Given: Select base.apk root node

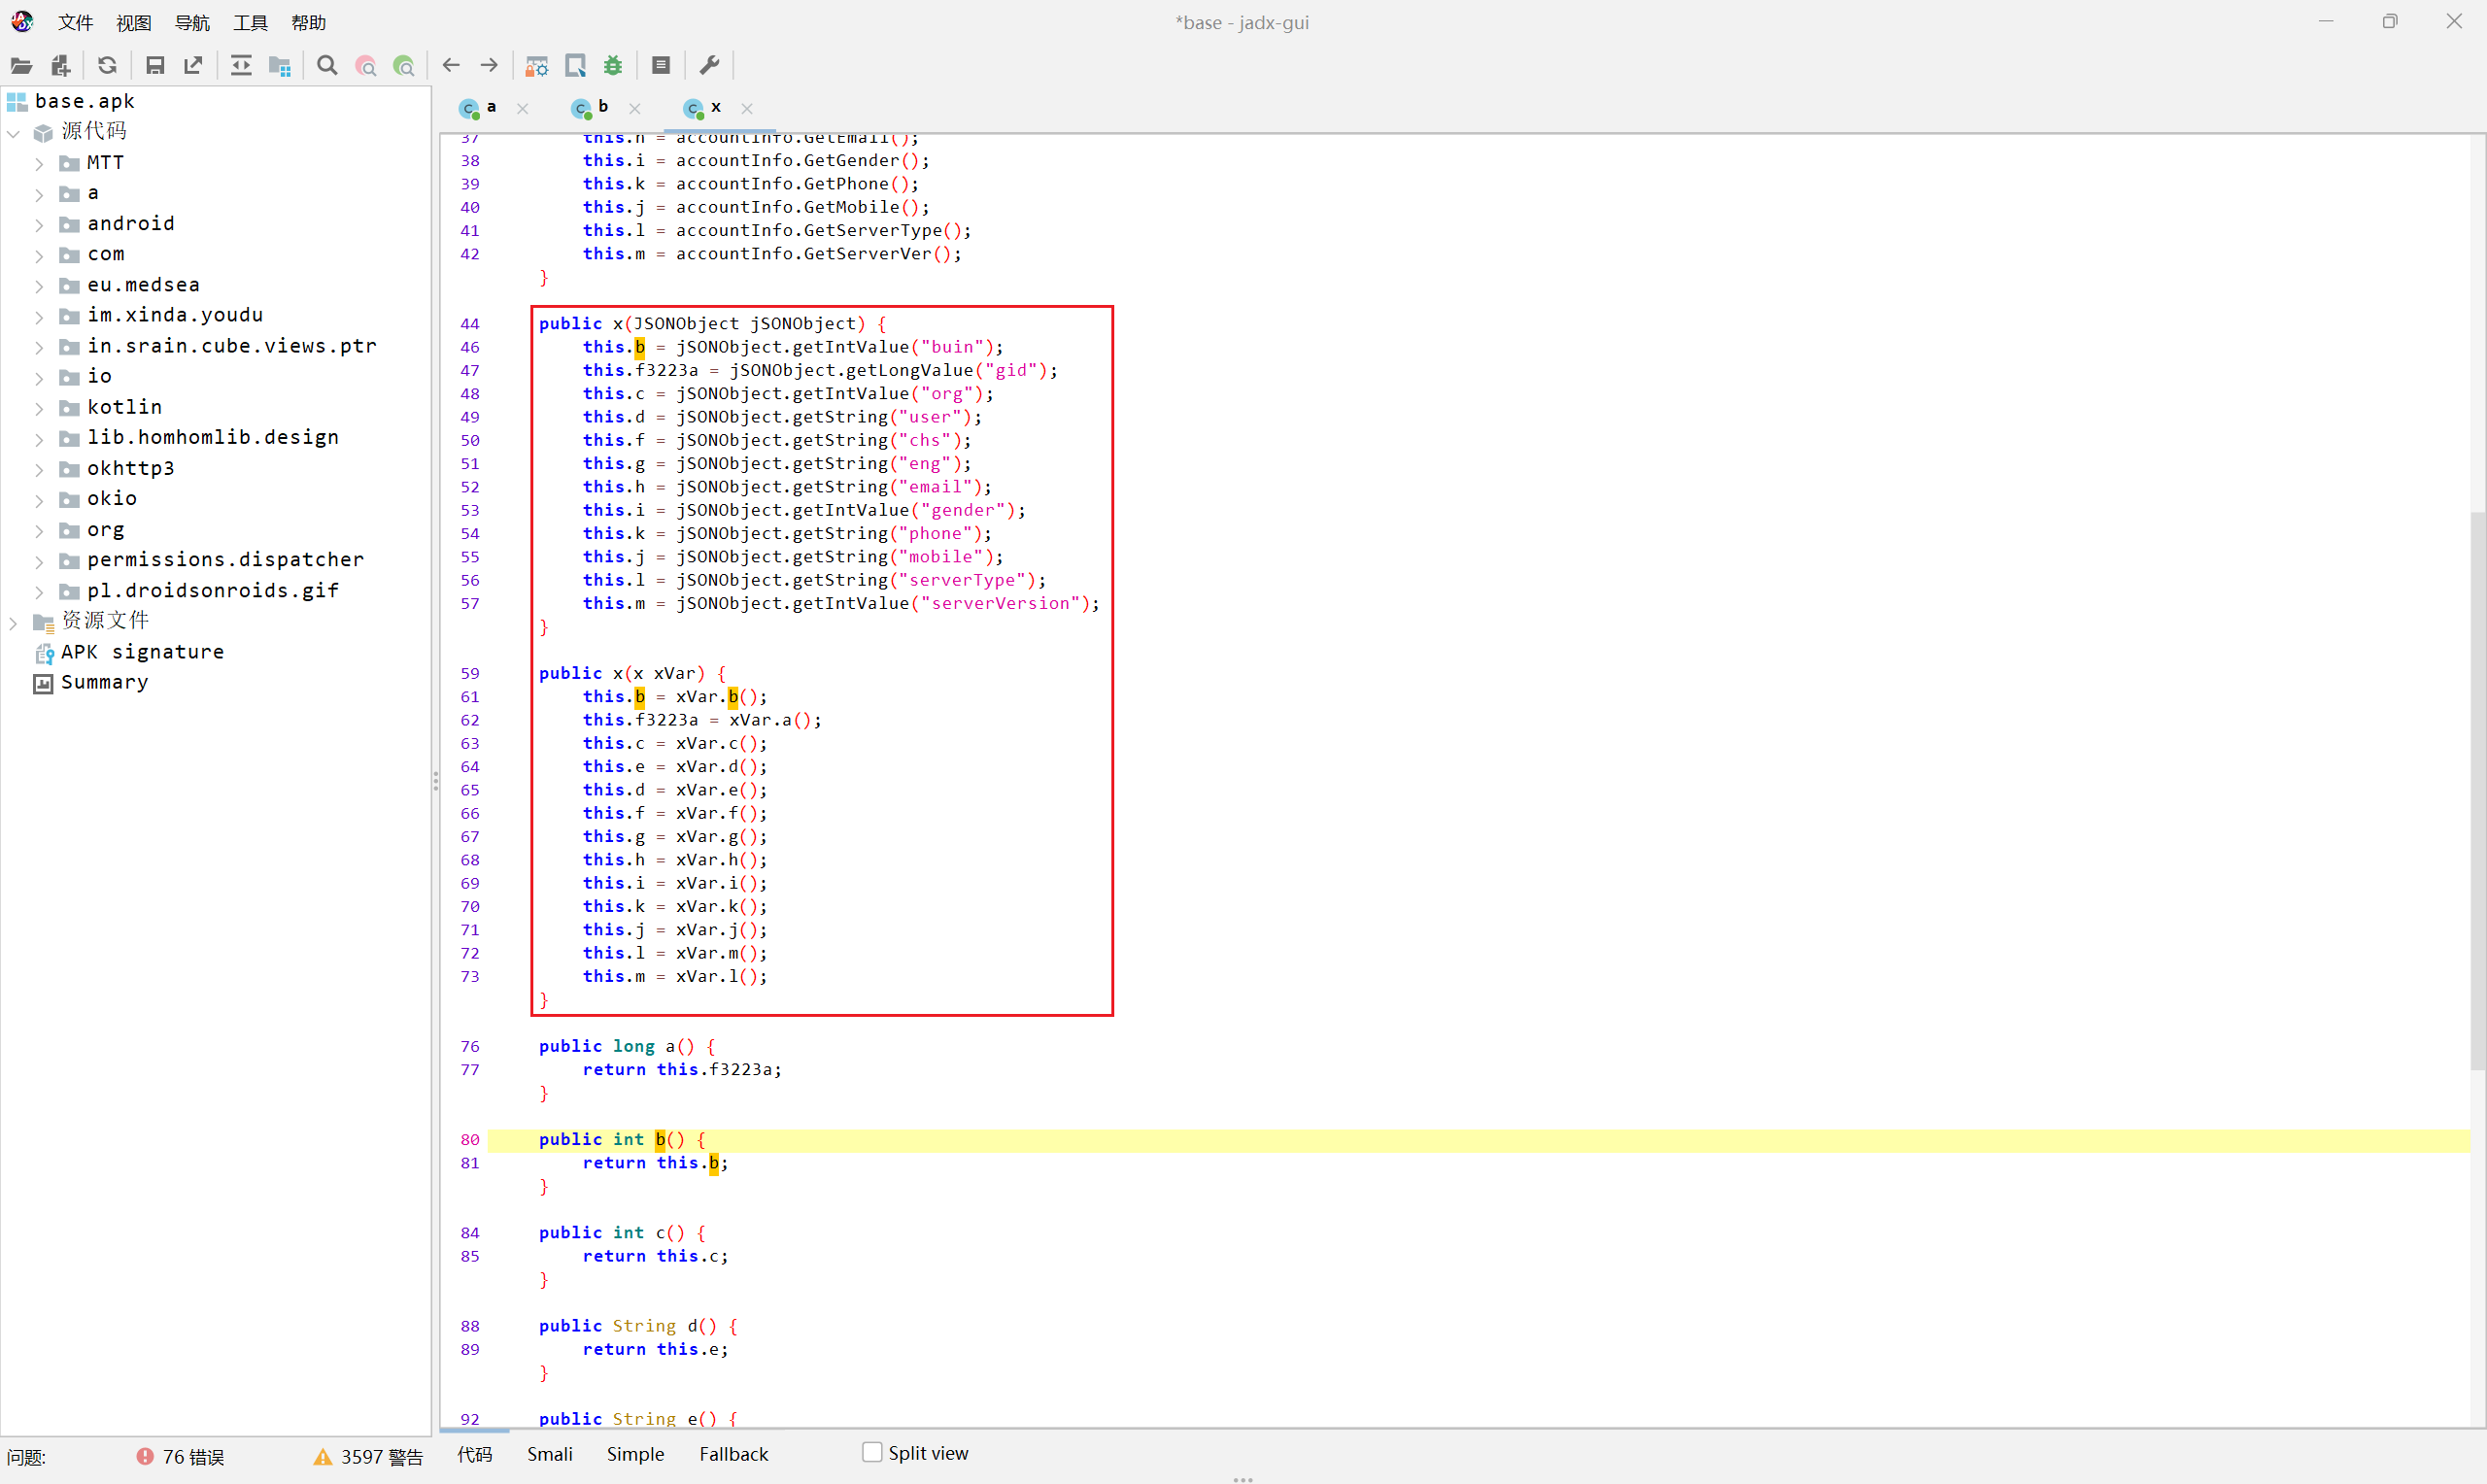Looking at the screenshot, I should 84,101.
